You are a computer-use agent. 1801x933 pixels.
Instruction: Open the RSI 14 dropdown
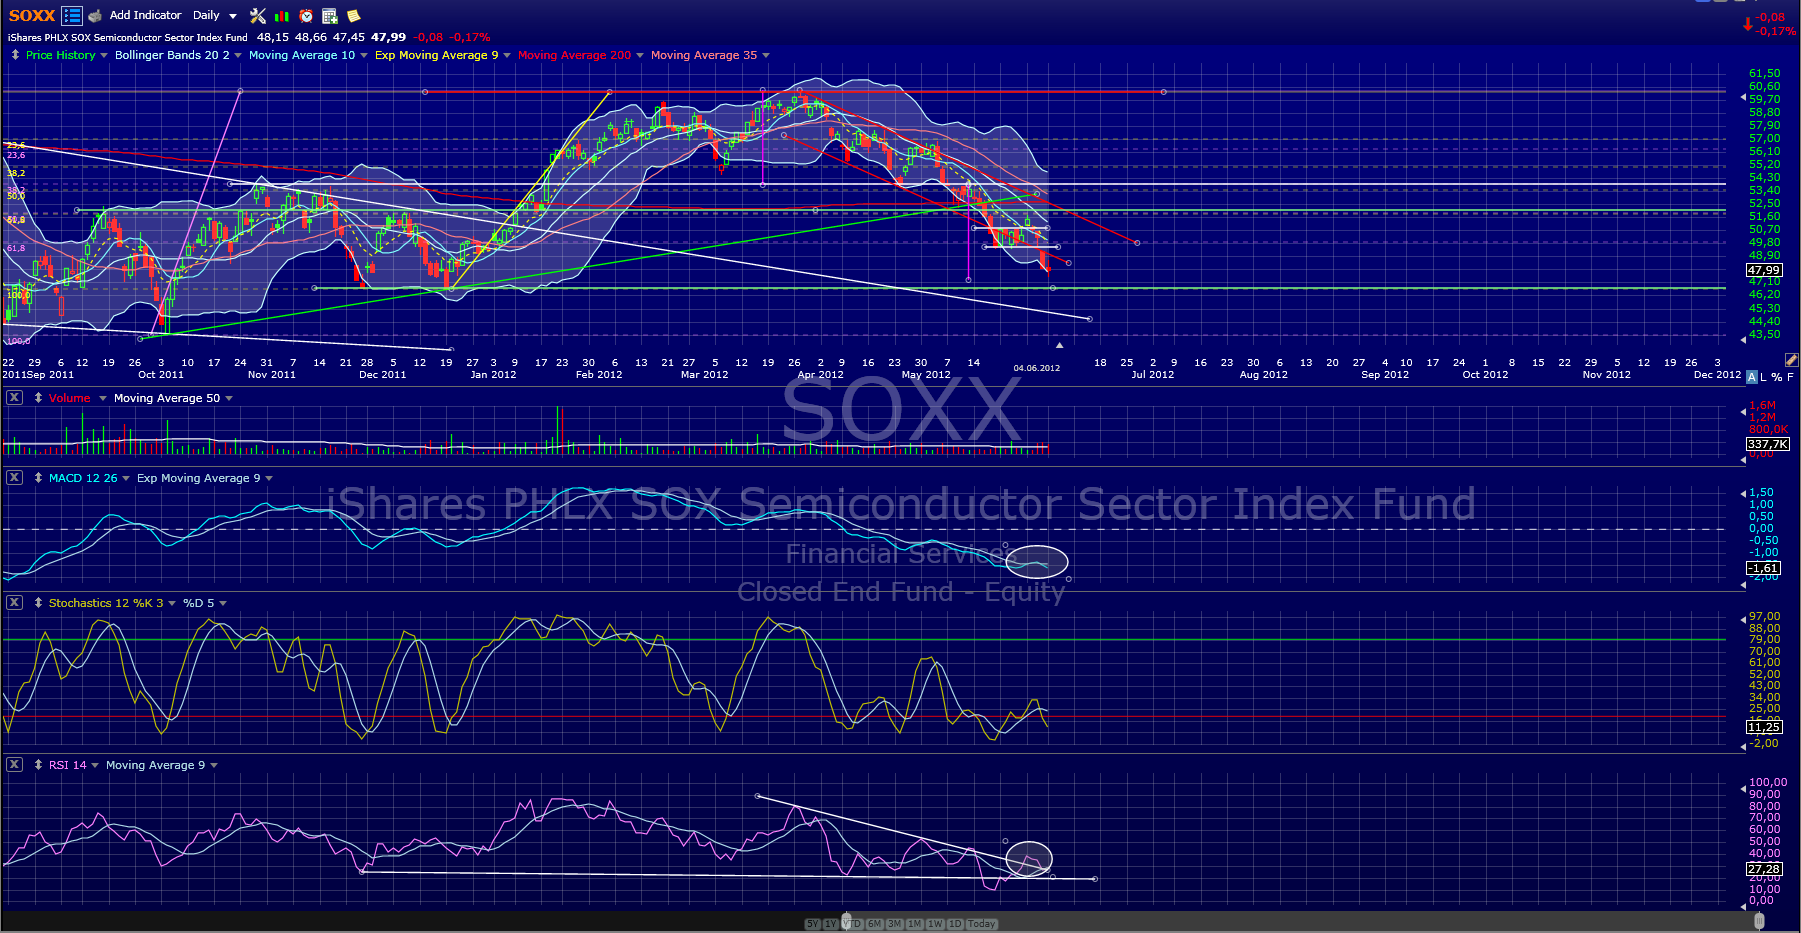tap(95, 766)
